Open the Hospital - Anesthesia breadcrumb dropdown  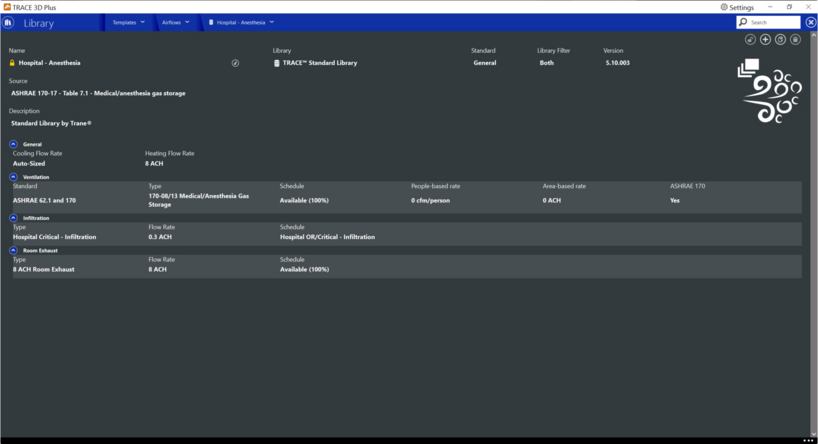241,22
